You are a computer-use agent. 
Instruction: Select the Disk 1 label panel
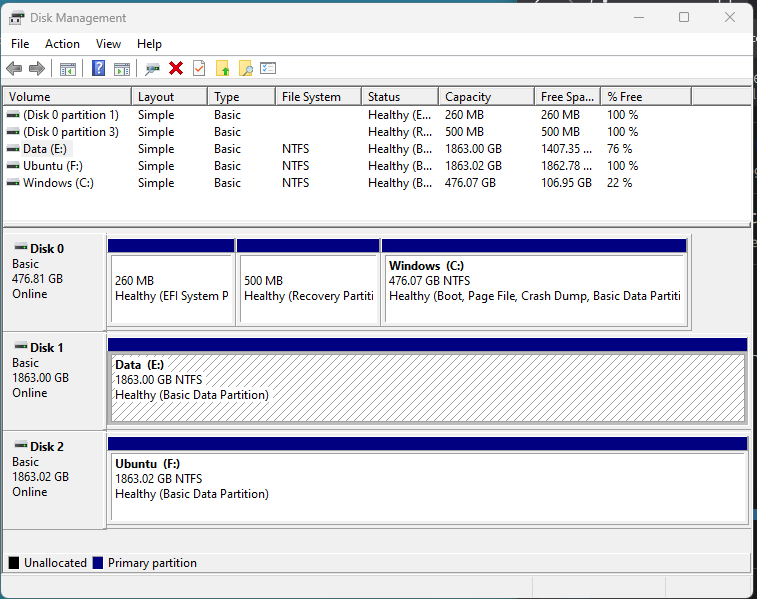(54, 381)
